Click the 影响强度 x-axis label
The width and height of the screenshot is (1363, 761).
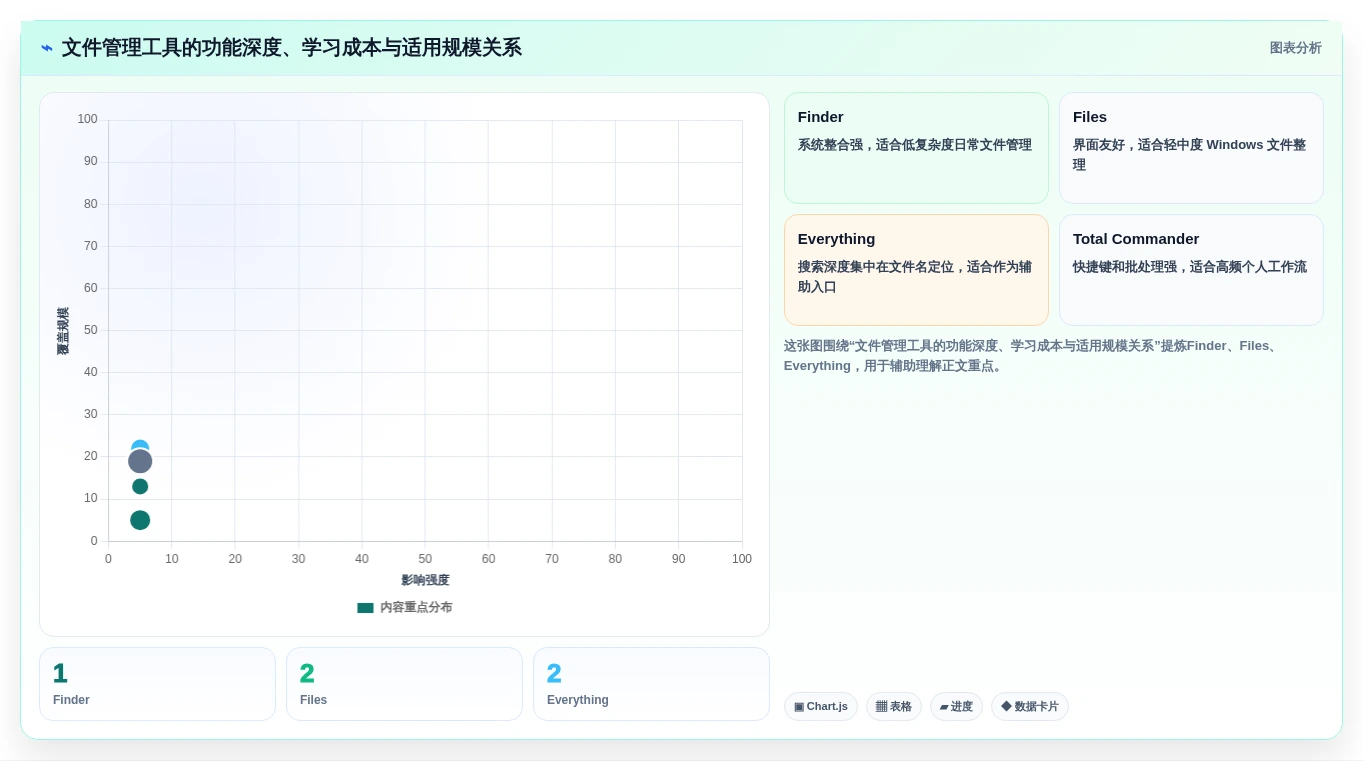click(x=425, y=580)
